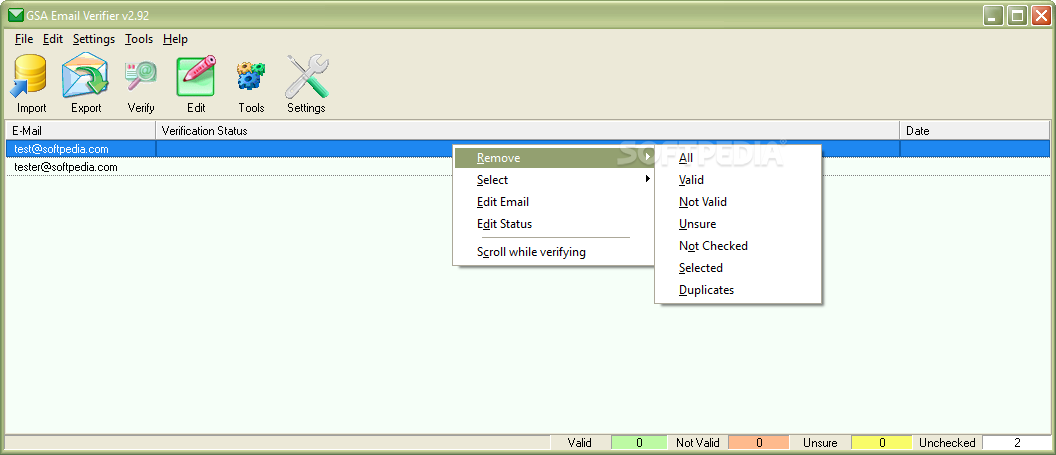Screen dimensions: 1056x455
Task: Open the Tools gears toolbar icon
Action: point(251,77)
